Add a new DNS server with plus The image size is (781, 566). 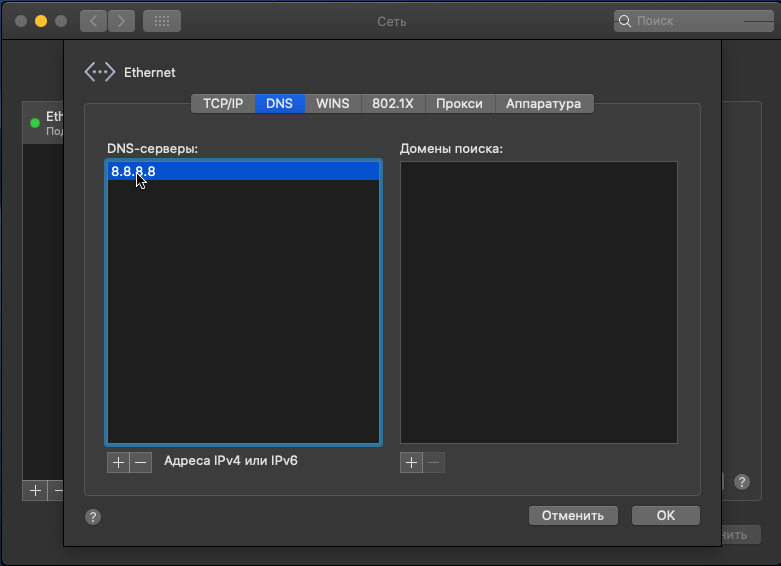tap(118, 462)
